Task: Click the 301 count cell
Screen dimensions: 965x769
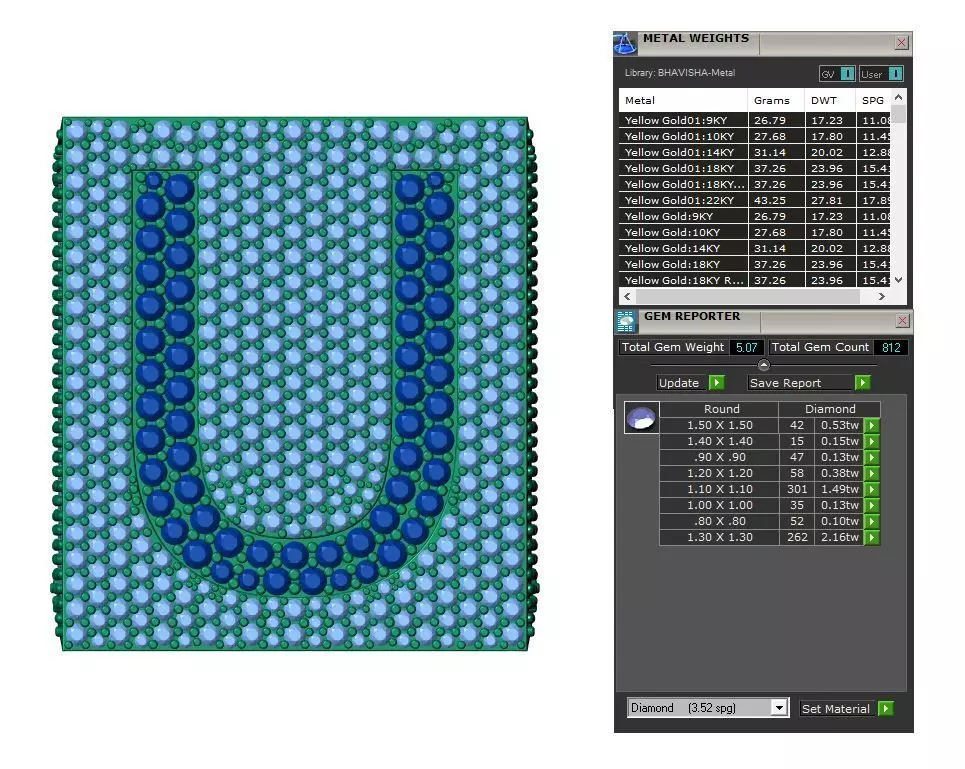Action: [x=796, y=489]
